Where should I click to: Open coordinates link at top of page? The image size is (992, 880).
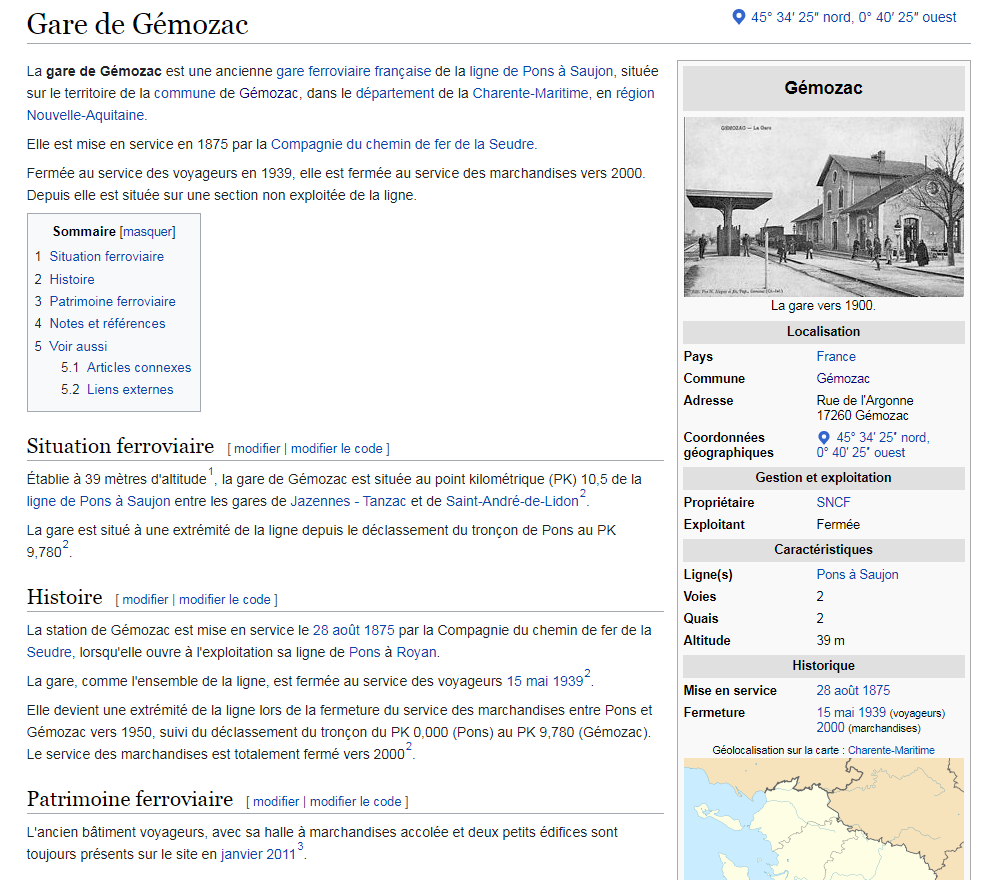853,17
